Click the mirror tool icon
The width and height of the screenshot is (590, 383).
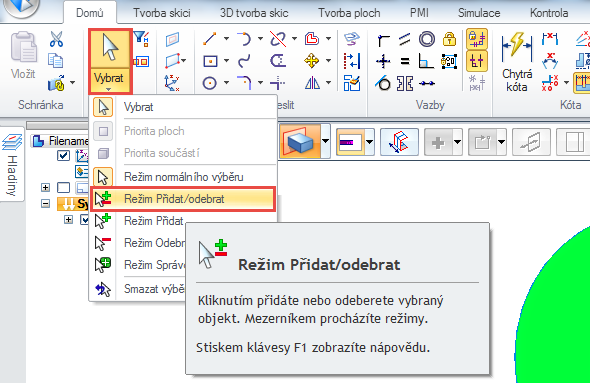[x=312, y=83]
